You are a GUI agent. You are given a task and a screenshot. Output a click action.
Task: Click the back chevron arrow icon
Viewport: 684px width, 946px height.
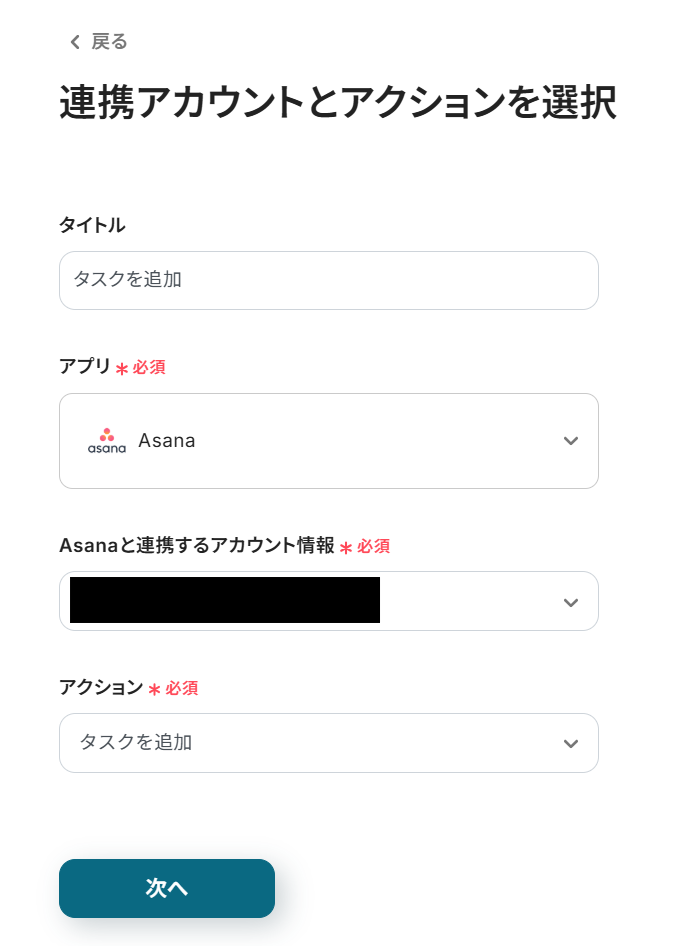tap(74, 42)
